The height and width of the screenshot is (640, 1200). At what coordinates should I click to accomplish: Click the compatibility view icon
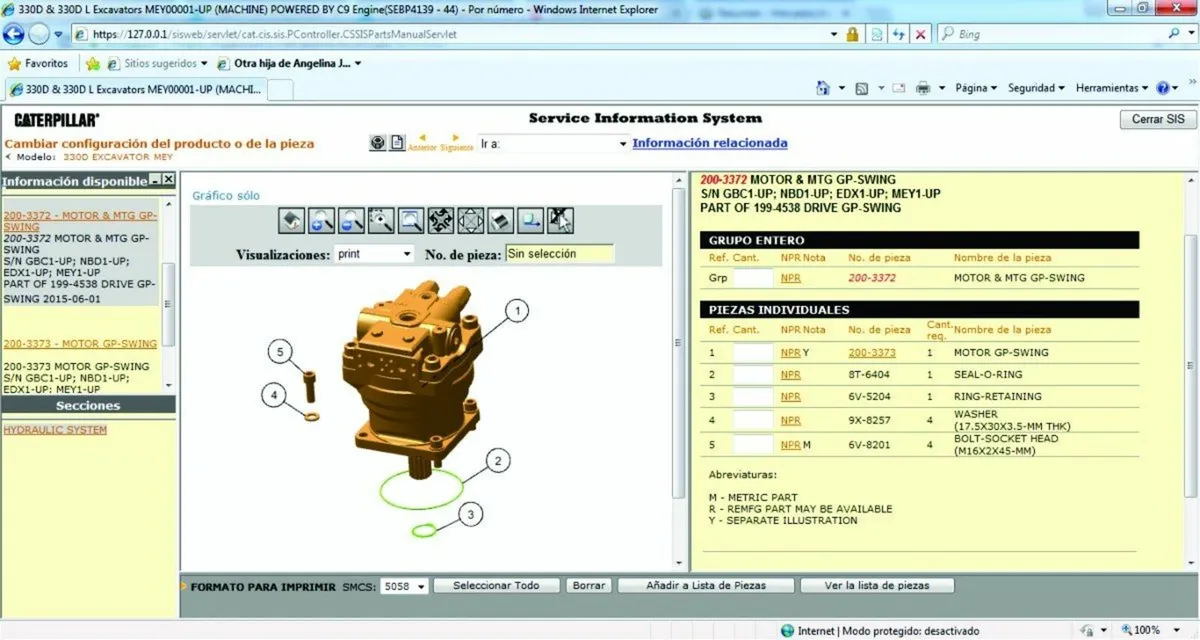(x=877, y=34)
